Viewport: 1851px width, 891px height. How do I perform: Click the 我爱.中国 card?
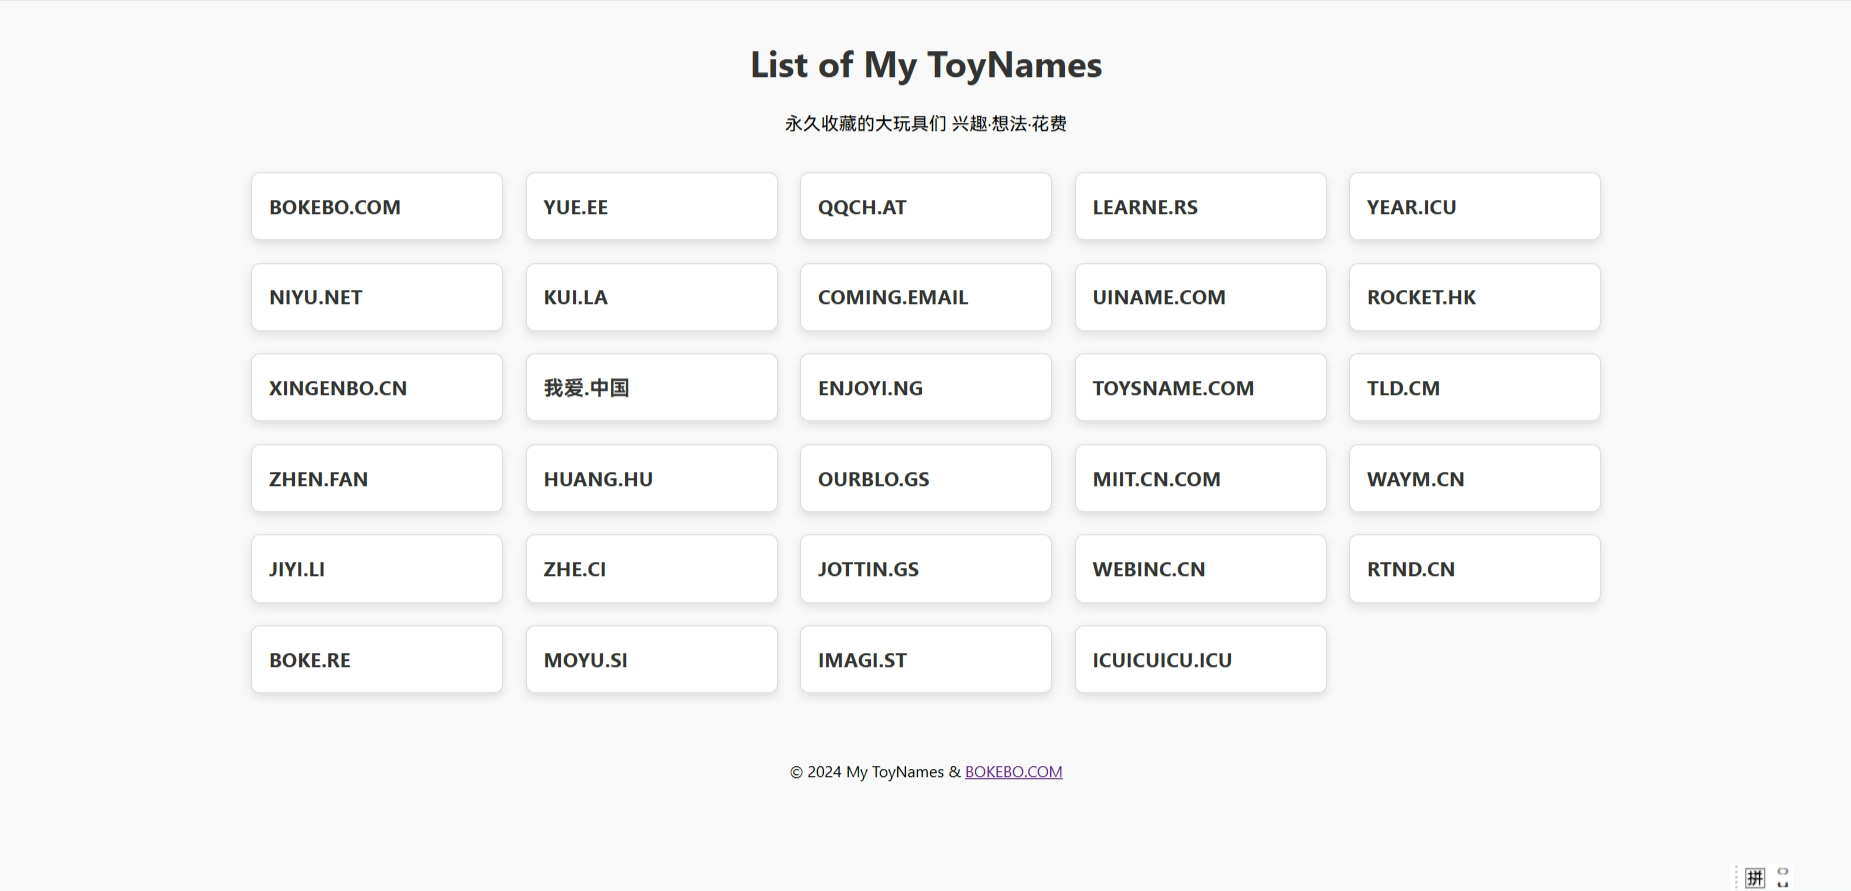[x=651, y=388]
